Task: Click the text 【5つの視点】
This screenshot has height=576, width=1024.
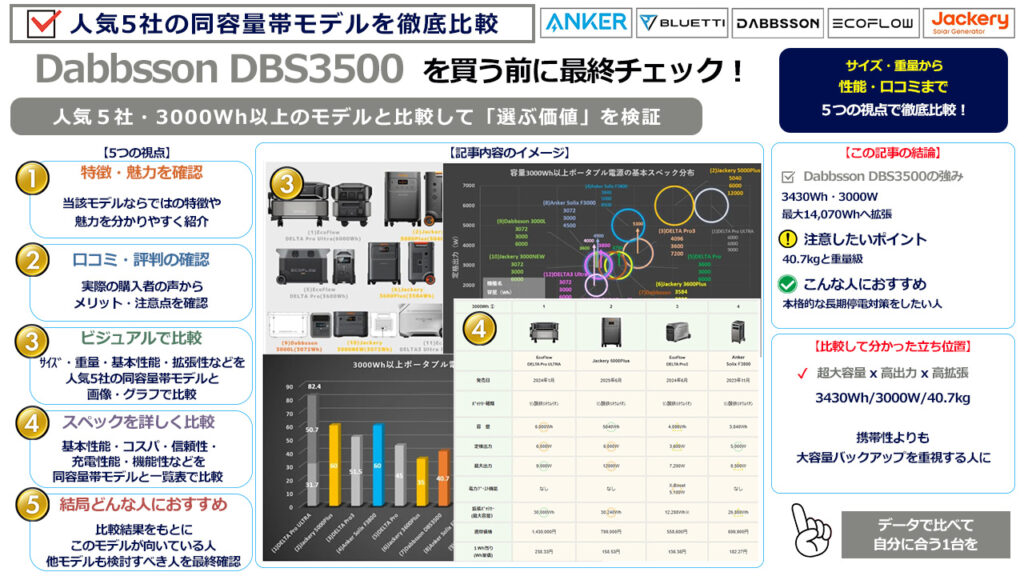Action: point(137,153)
